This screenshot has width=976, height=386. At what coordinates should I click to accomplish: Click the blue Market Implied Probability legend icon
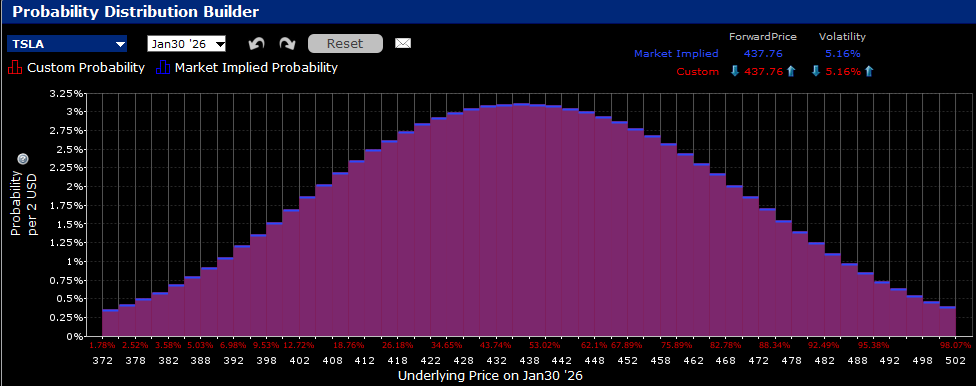(x=163, y=67)
